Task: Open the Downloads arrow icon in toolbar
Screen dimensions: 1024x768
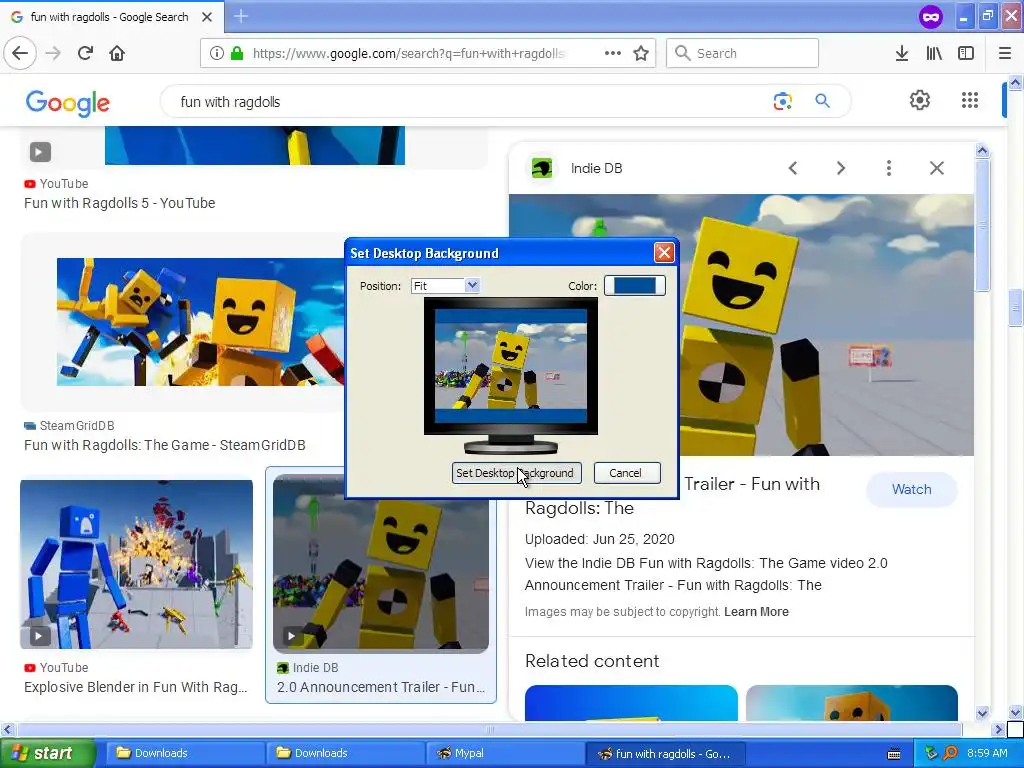Action: click(902, 53)
